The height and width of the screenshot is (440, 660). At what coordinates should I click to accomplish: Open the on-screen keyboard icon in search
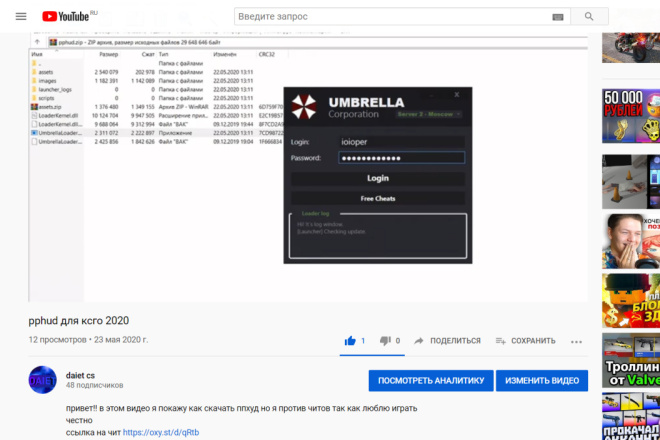pos(558,17)
